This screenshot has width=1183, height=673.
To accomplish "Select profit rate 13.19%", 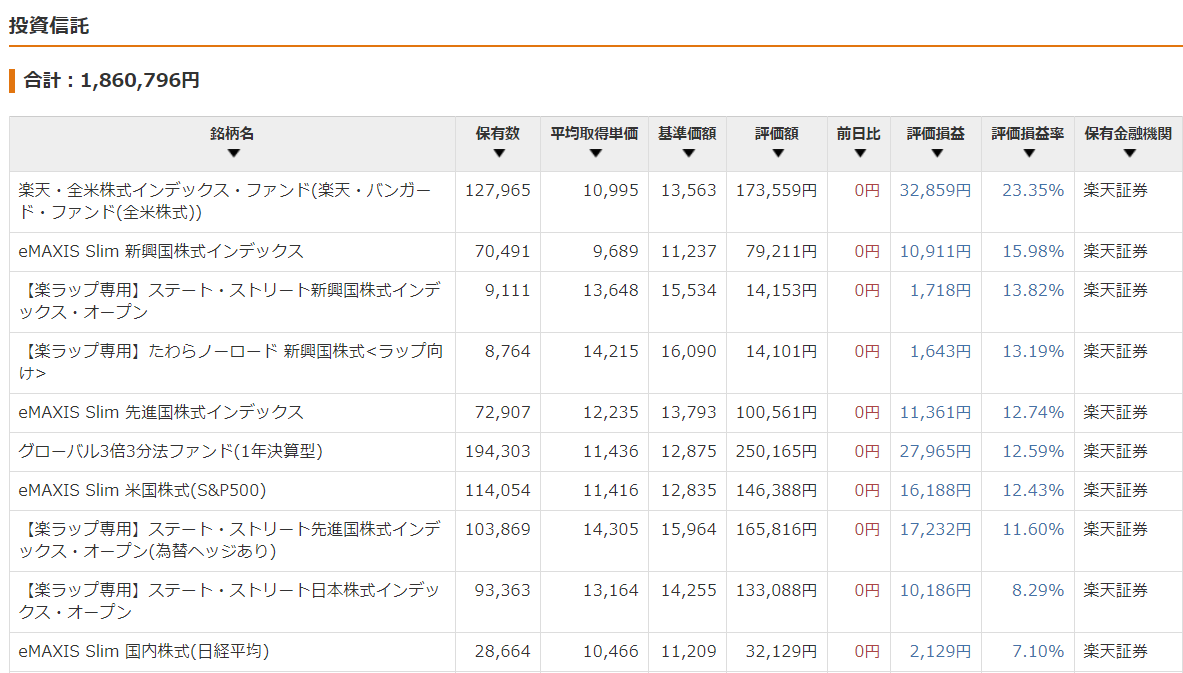I will pyautogui.click(x=1033, y=352).
